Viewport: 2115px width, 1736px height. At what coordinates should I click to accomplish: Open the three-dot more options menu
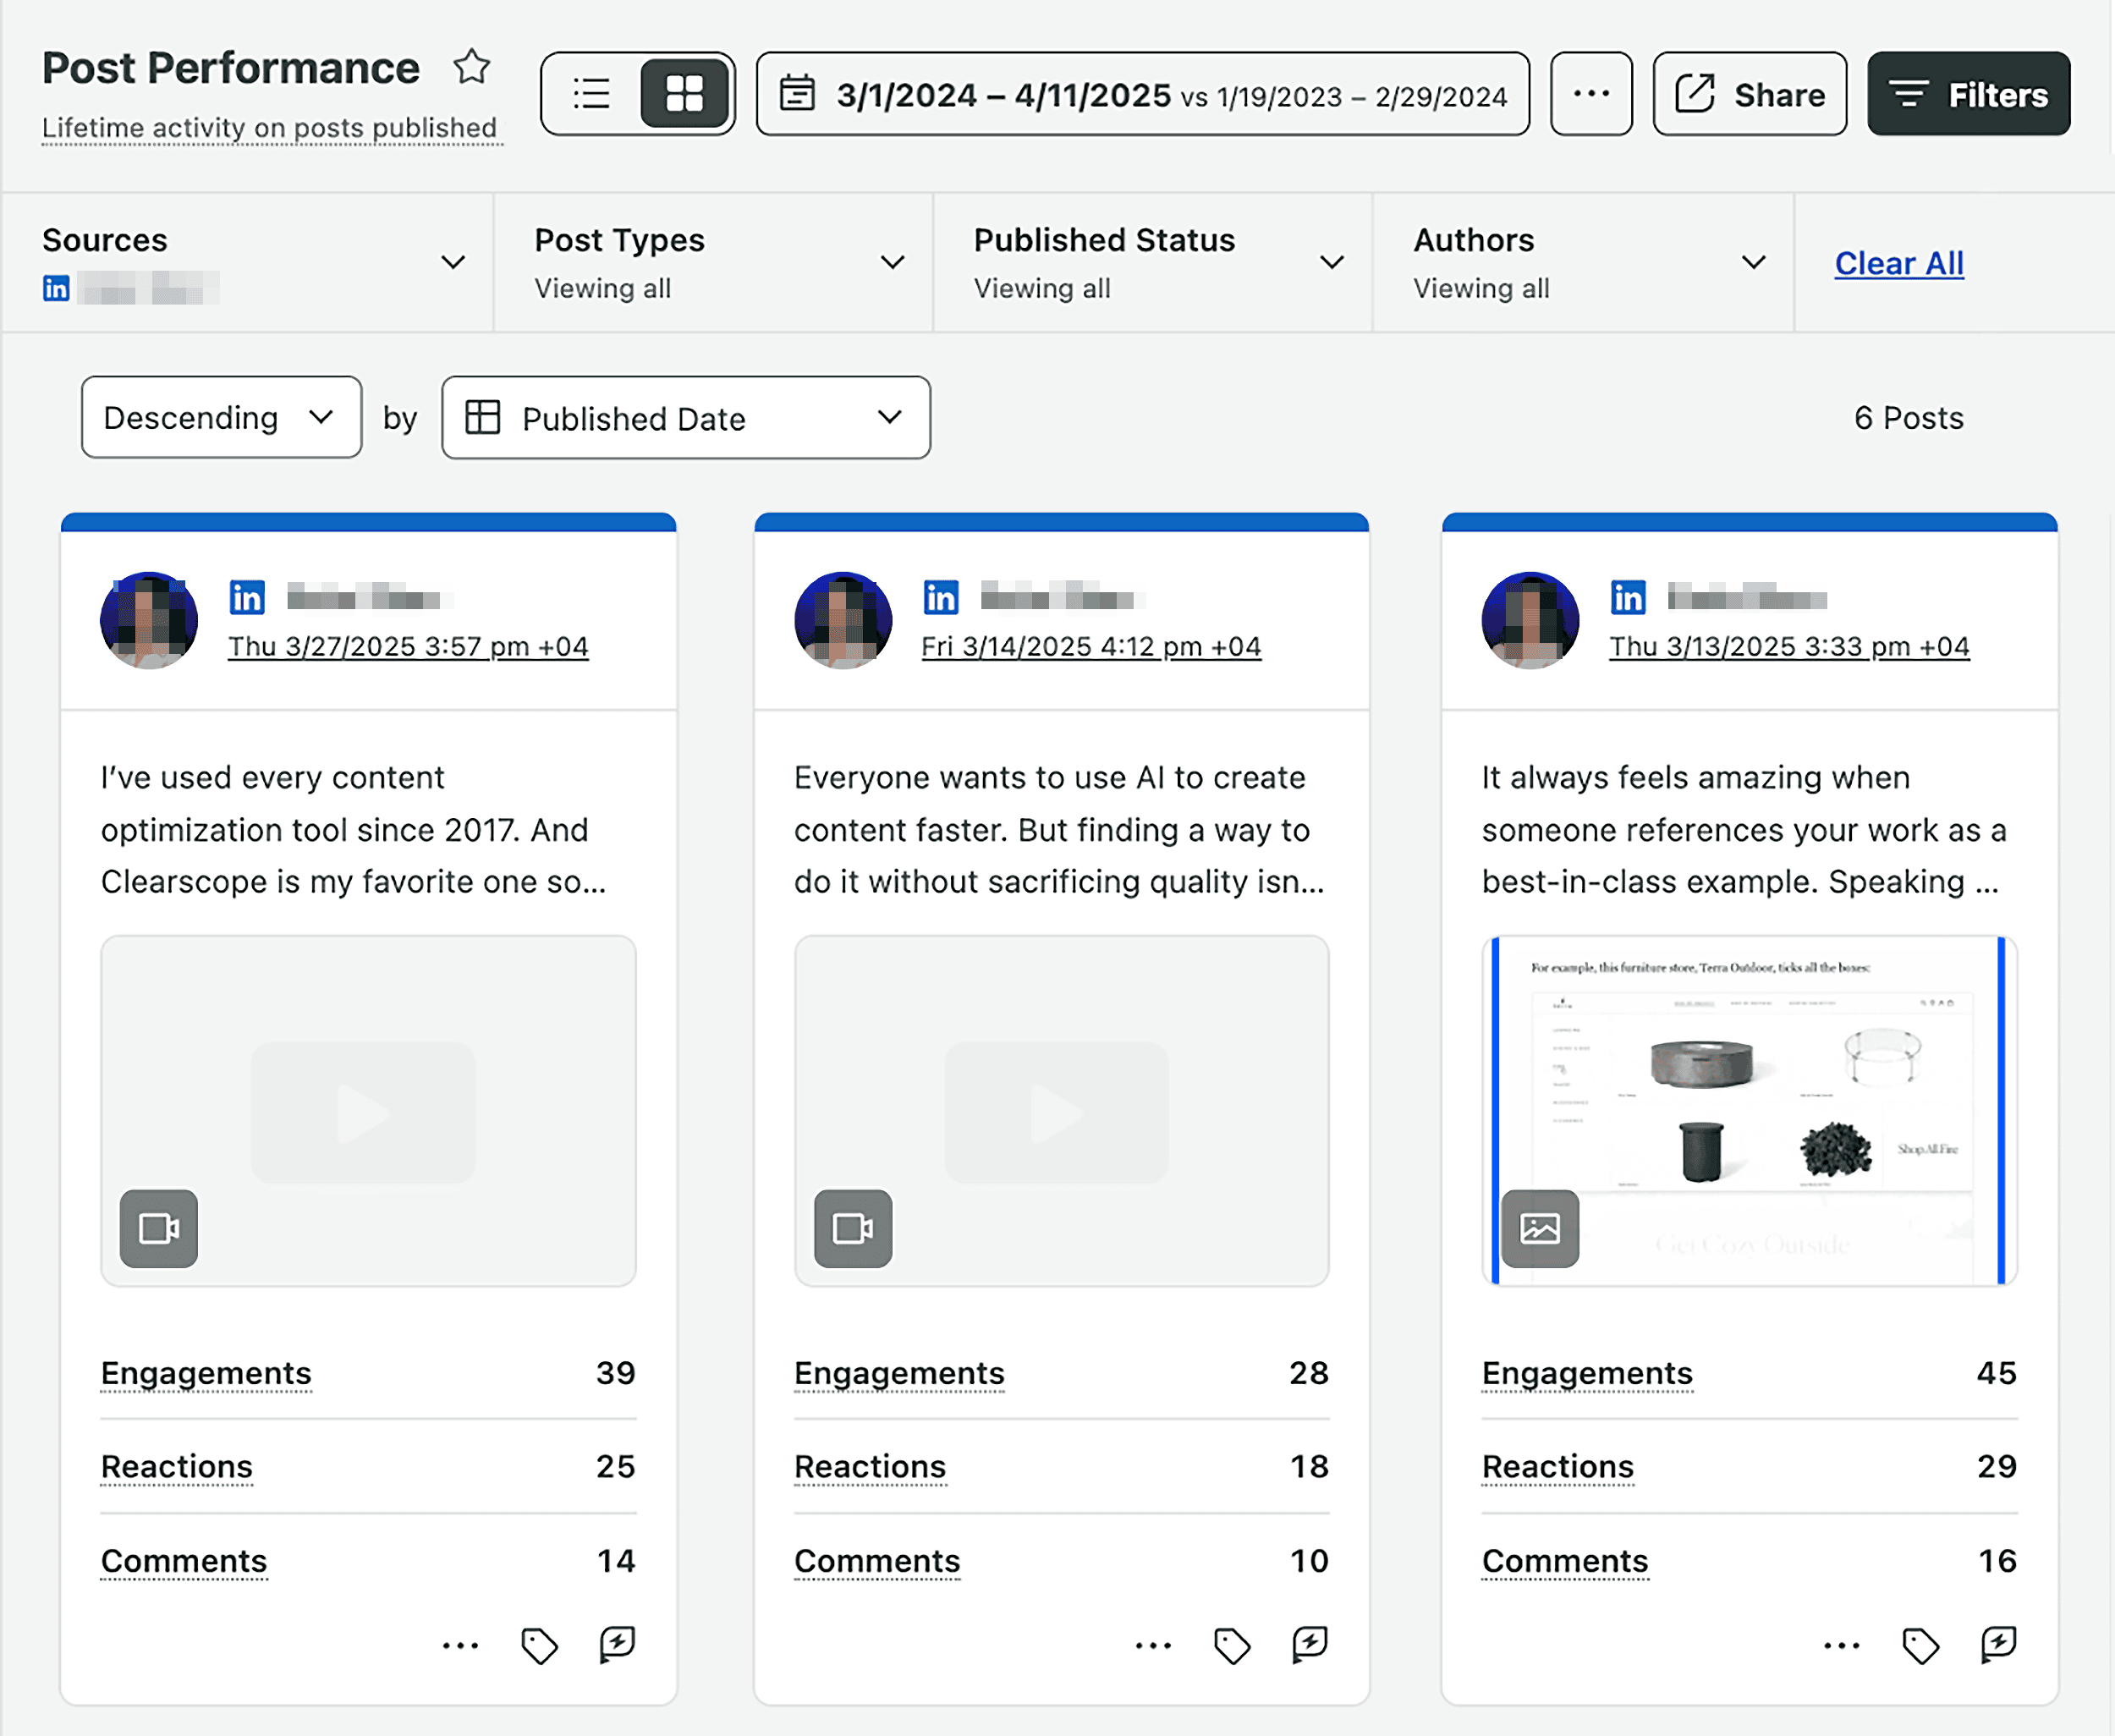pyautogui.click(x=1590, y=94)
